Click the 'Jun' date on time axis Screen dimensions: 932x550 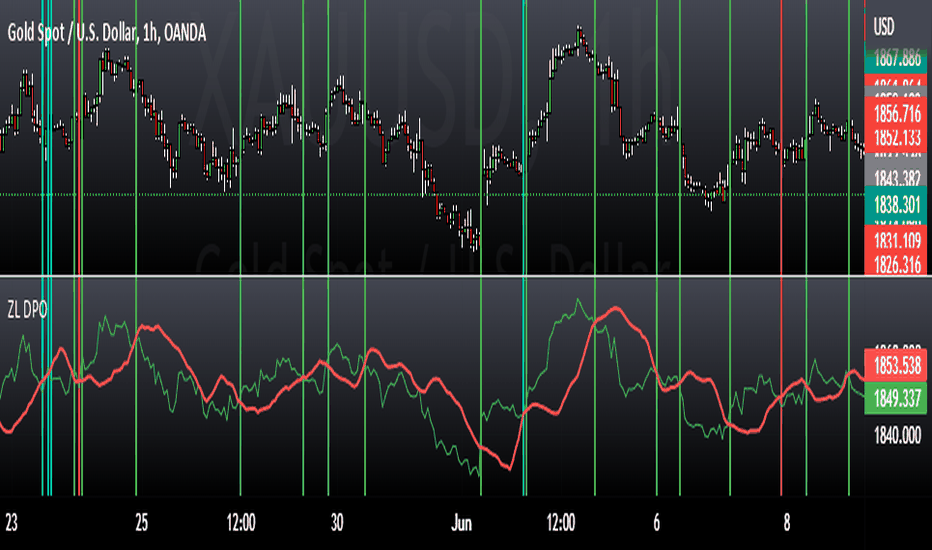click(461, 523)
